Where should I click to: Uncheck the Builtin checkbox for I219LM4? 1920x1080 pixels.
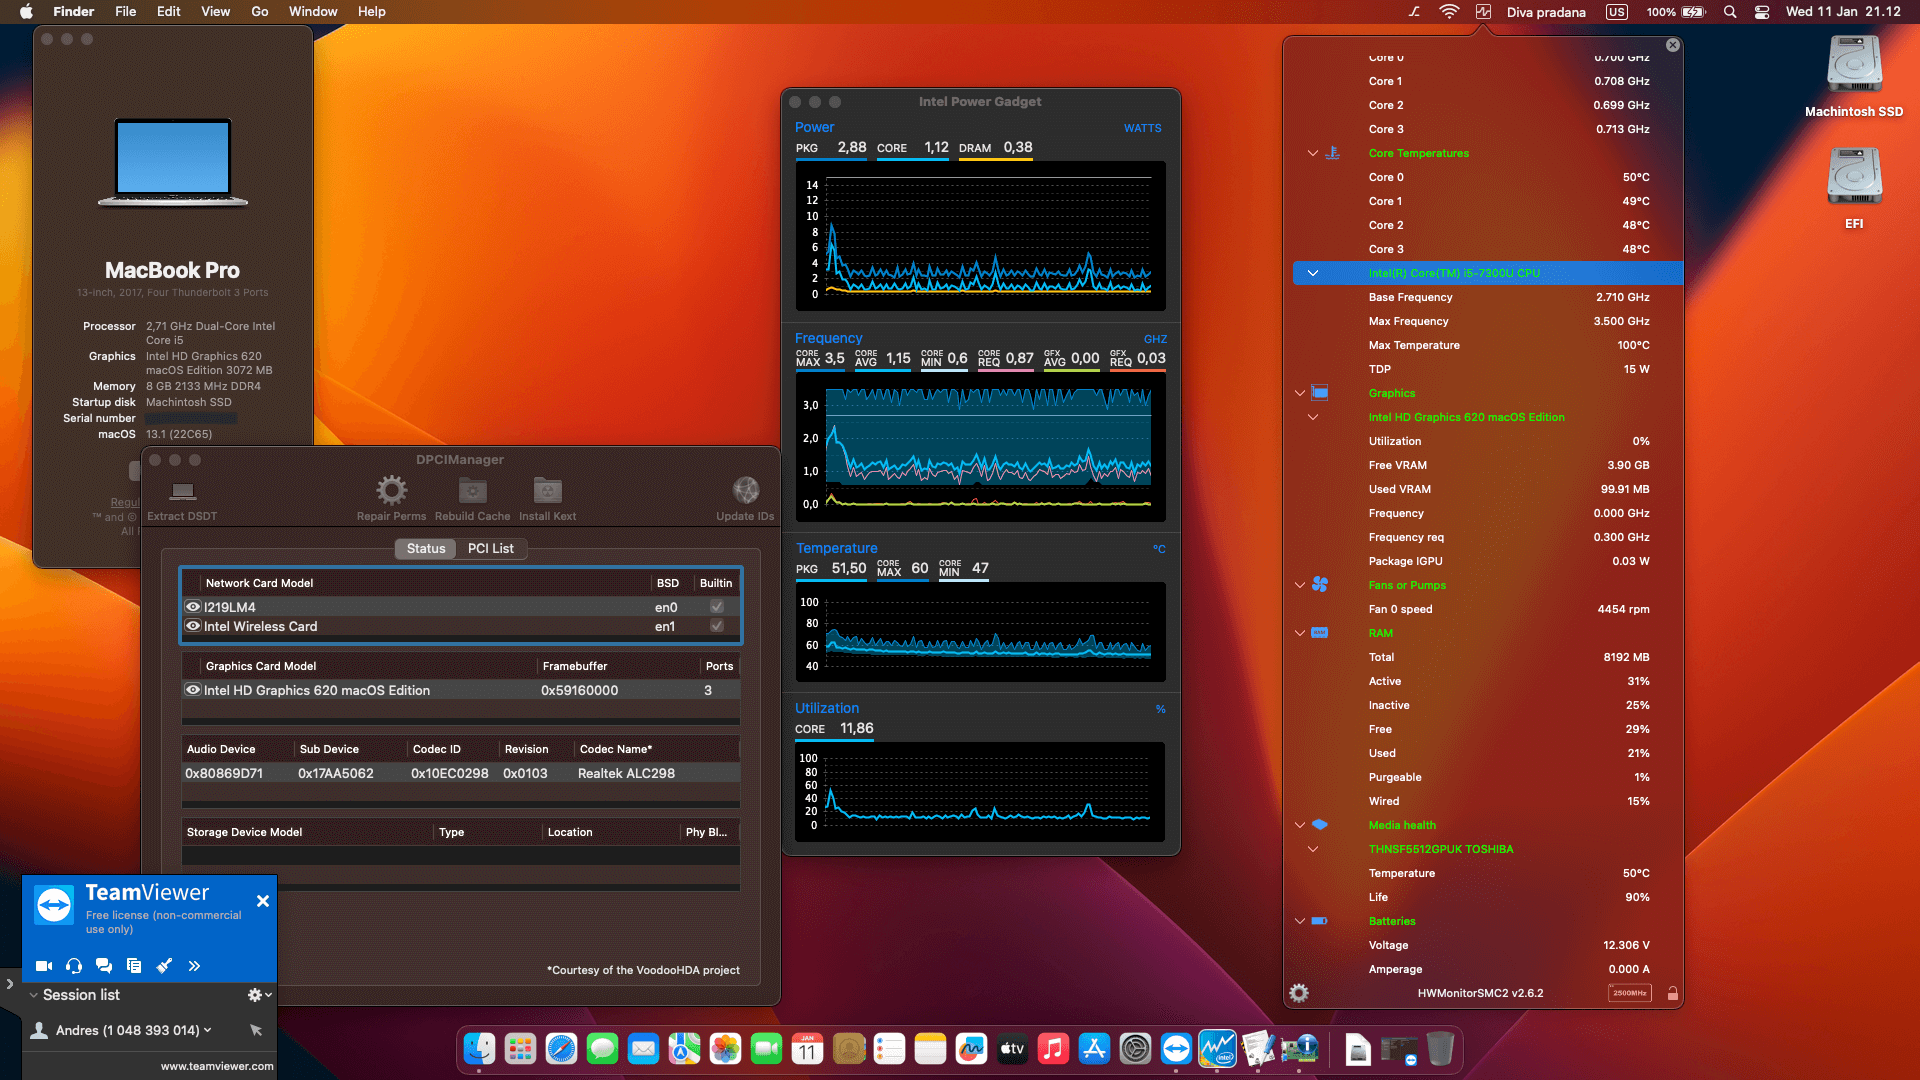point(716,606)
